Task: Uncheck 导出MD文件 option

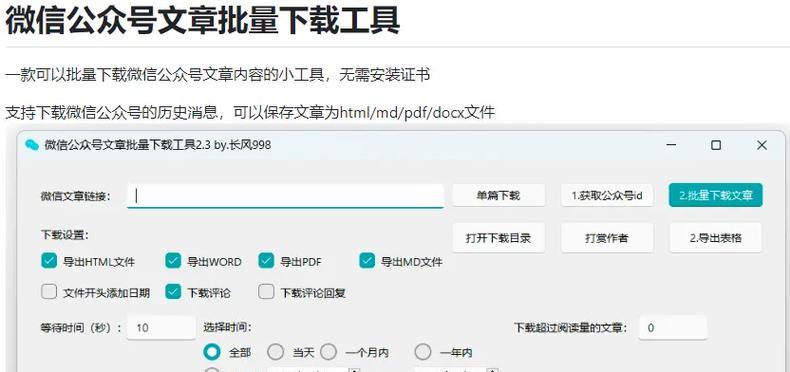Action: pyautogui.click(x=367, y=261)
